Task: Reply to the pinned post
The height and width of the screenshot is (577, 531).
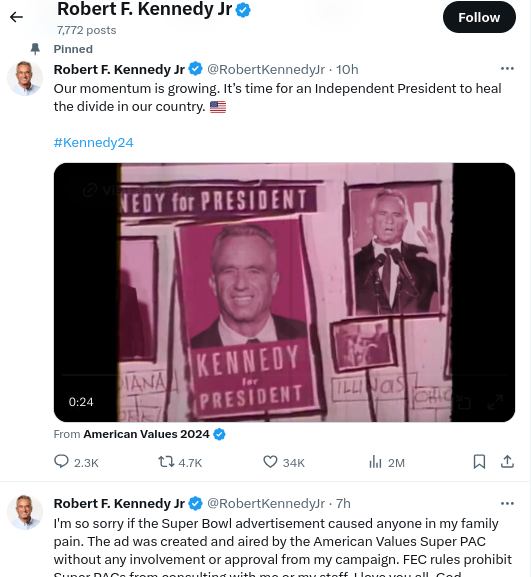Action: pos(76,462)
